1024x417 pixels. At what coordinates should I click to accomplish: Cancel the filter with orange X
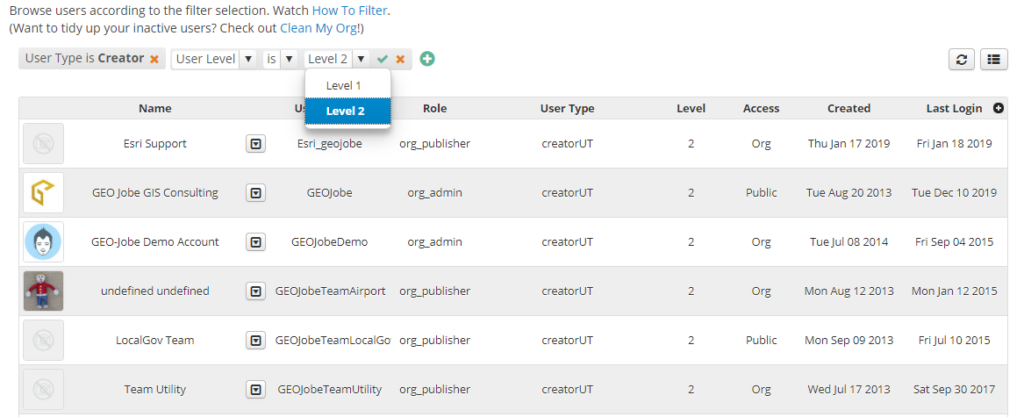point(400,59)
